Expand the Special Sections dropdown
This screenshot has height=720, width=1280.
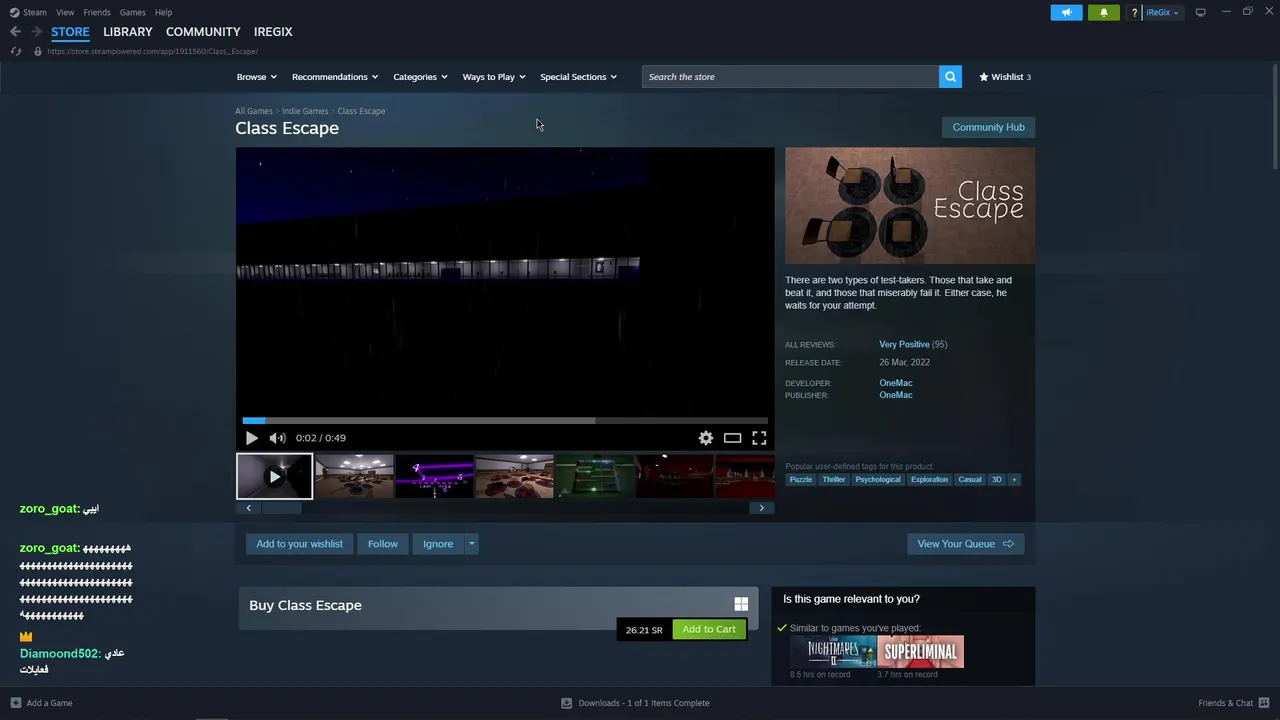pos(578,77)
